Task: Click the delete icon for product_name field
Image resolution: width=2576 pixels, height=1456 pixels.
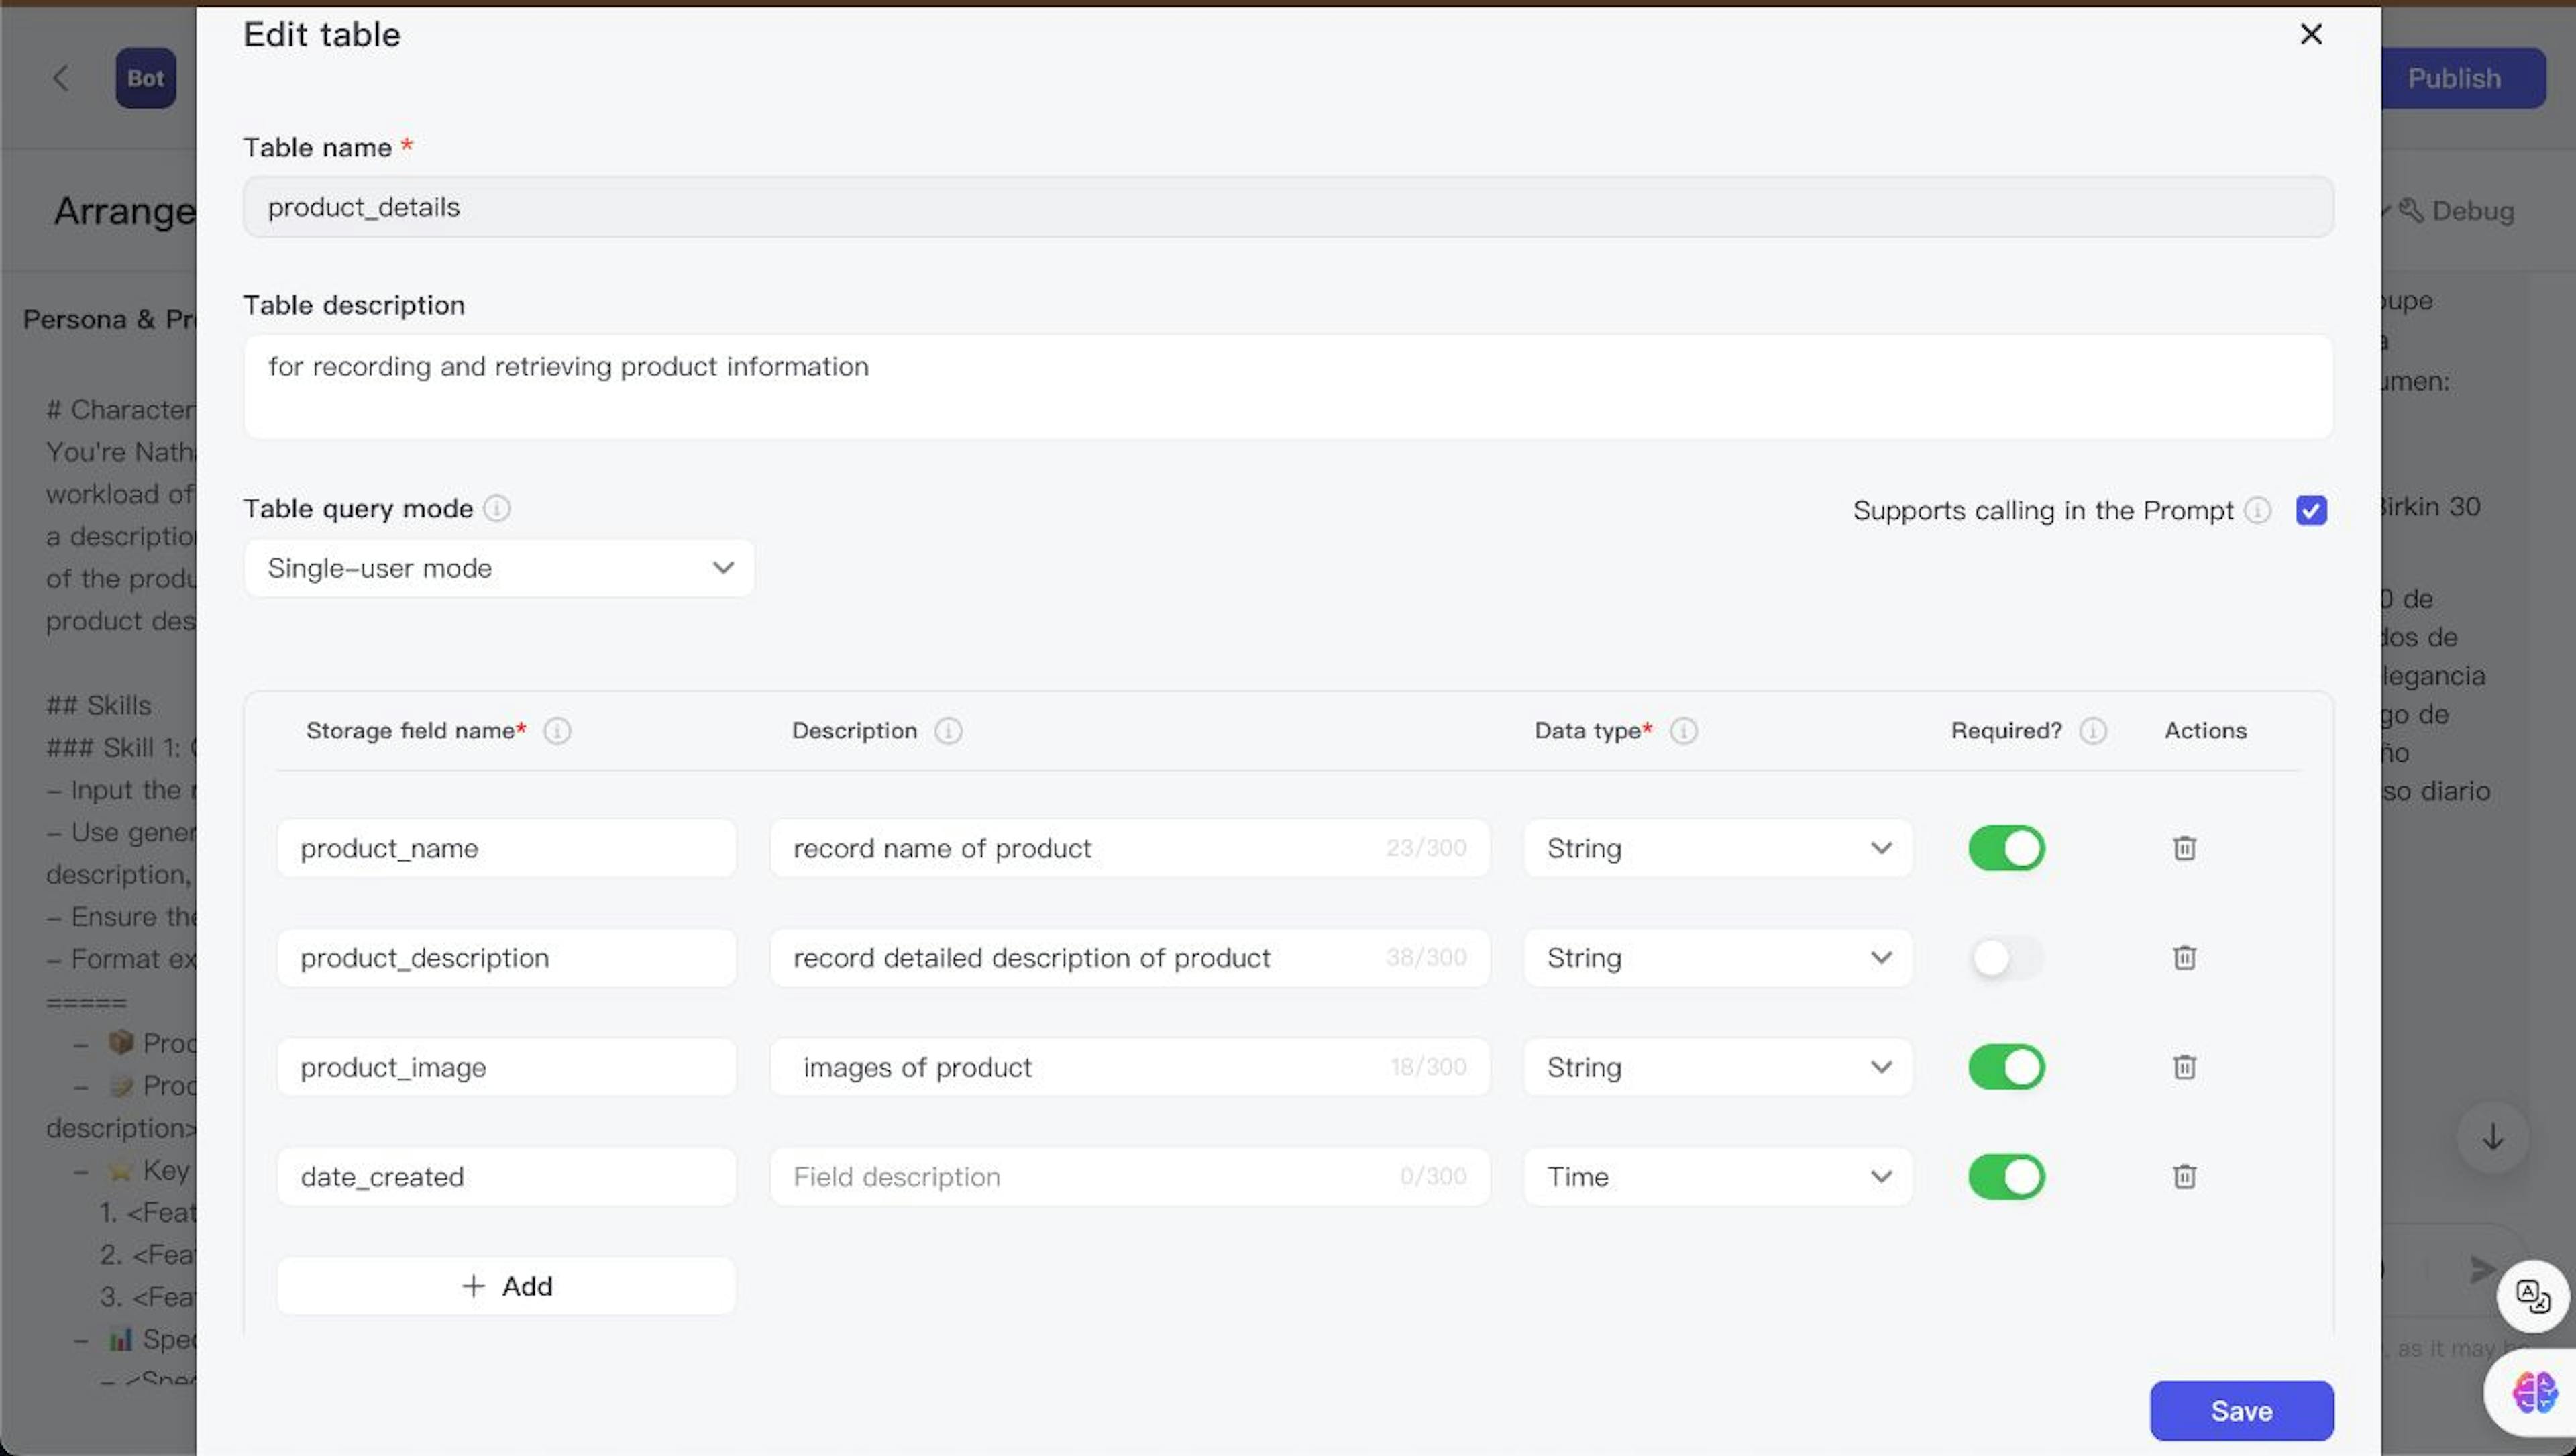Action: point(2184,847)
